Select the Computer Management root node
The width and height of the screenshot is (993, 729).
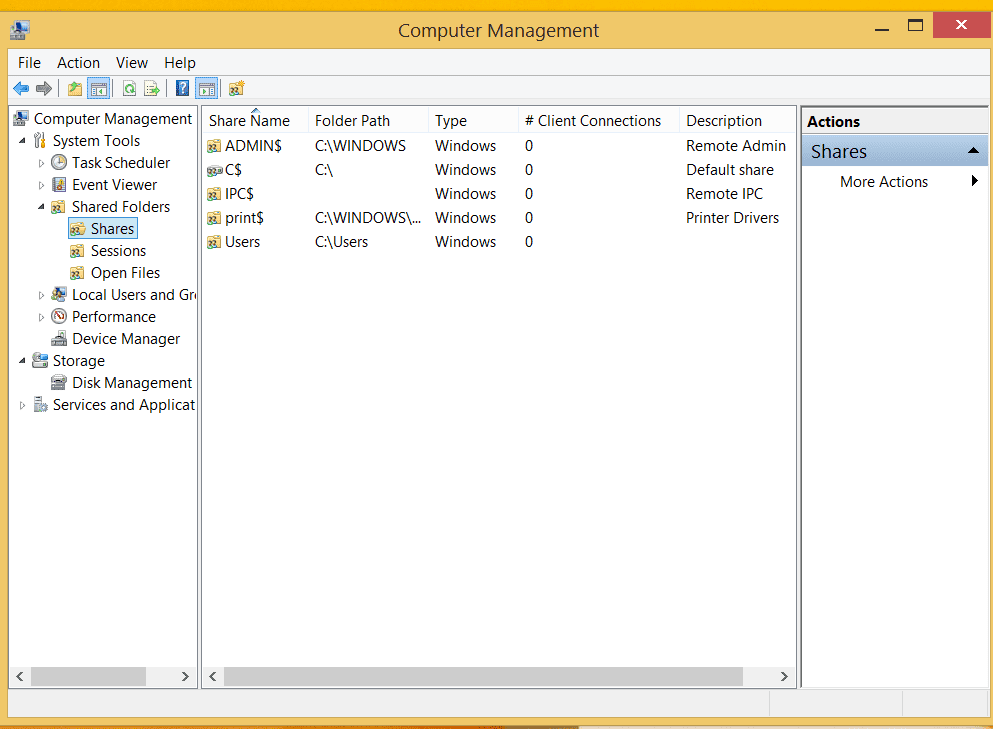coord(113,118)
